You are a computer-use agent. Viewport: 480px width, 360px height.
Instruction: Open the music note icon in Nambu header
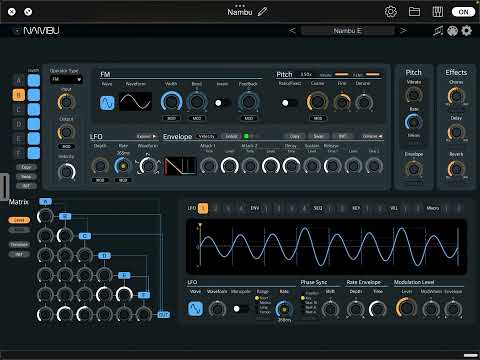pos(438,31)
